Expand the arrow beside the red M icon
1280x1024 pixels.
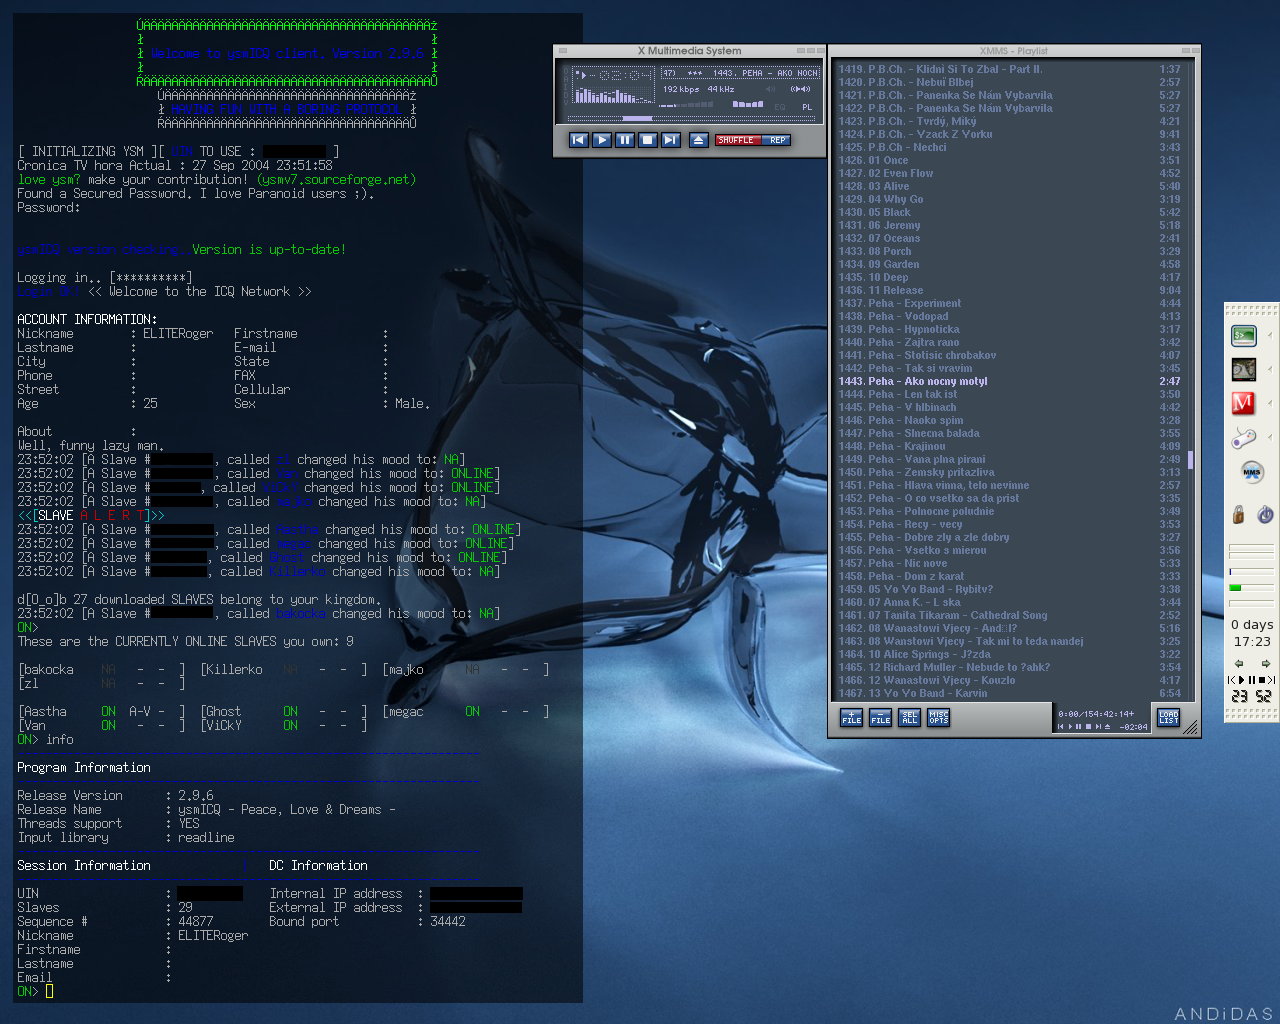(x=1270, y=403)
